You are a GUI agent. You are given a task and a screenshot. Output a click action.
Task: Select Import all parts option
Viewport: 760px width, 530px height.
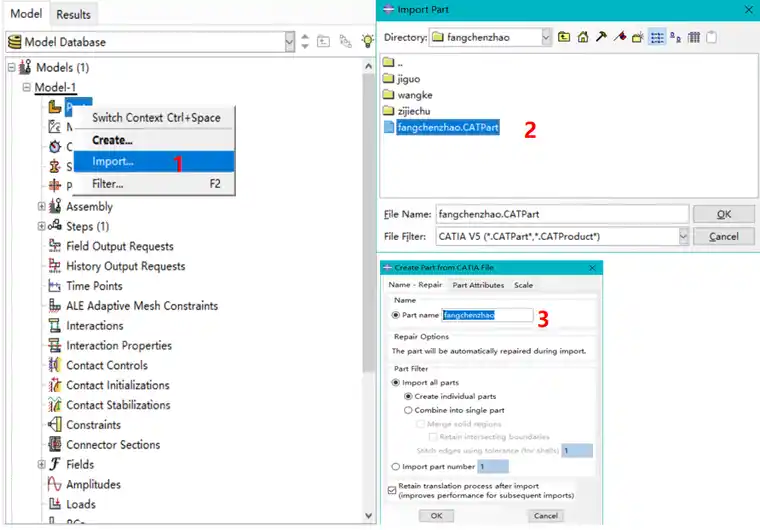(x=396, y=383)
